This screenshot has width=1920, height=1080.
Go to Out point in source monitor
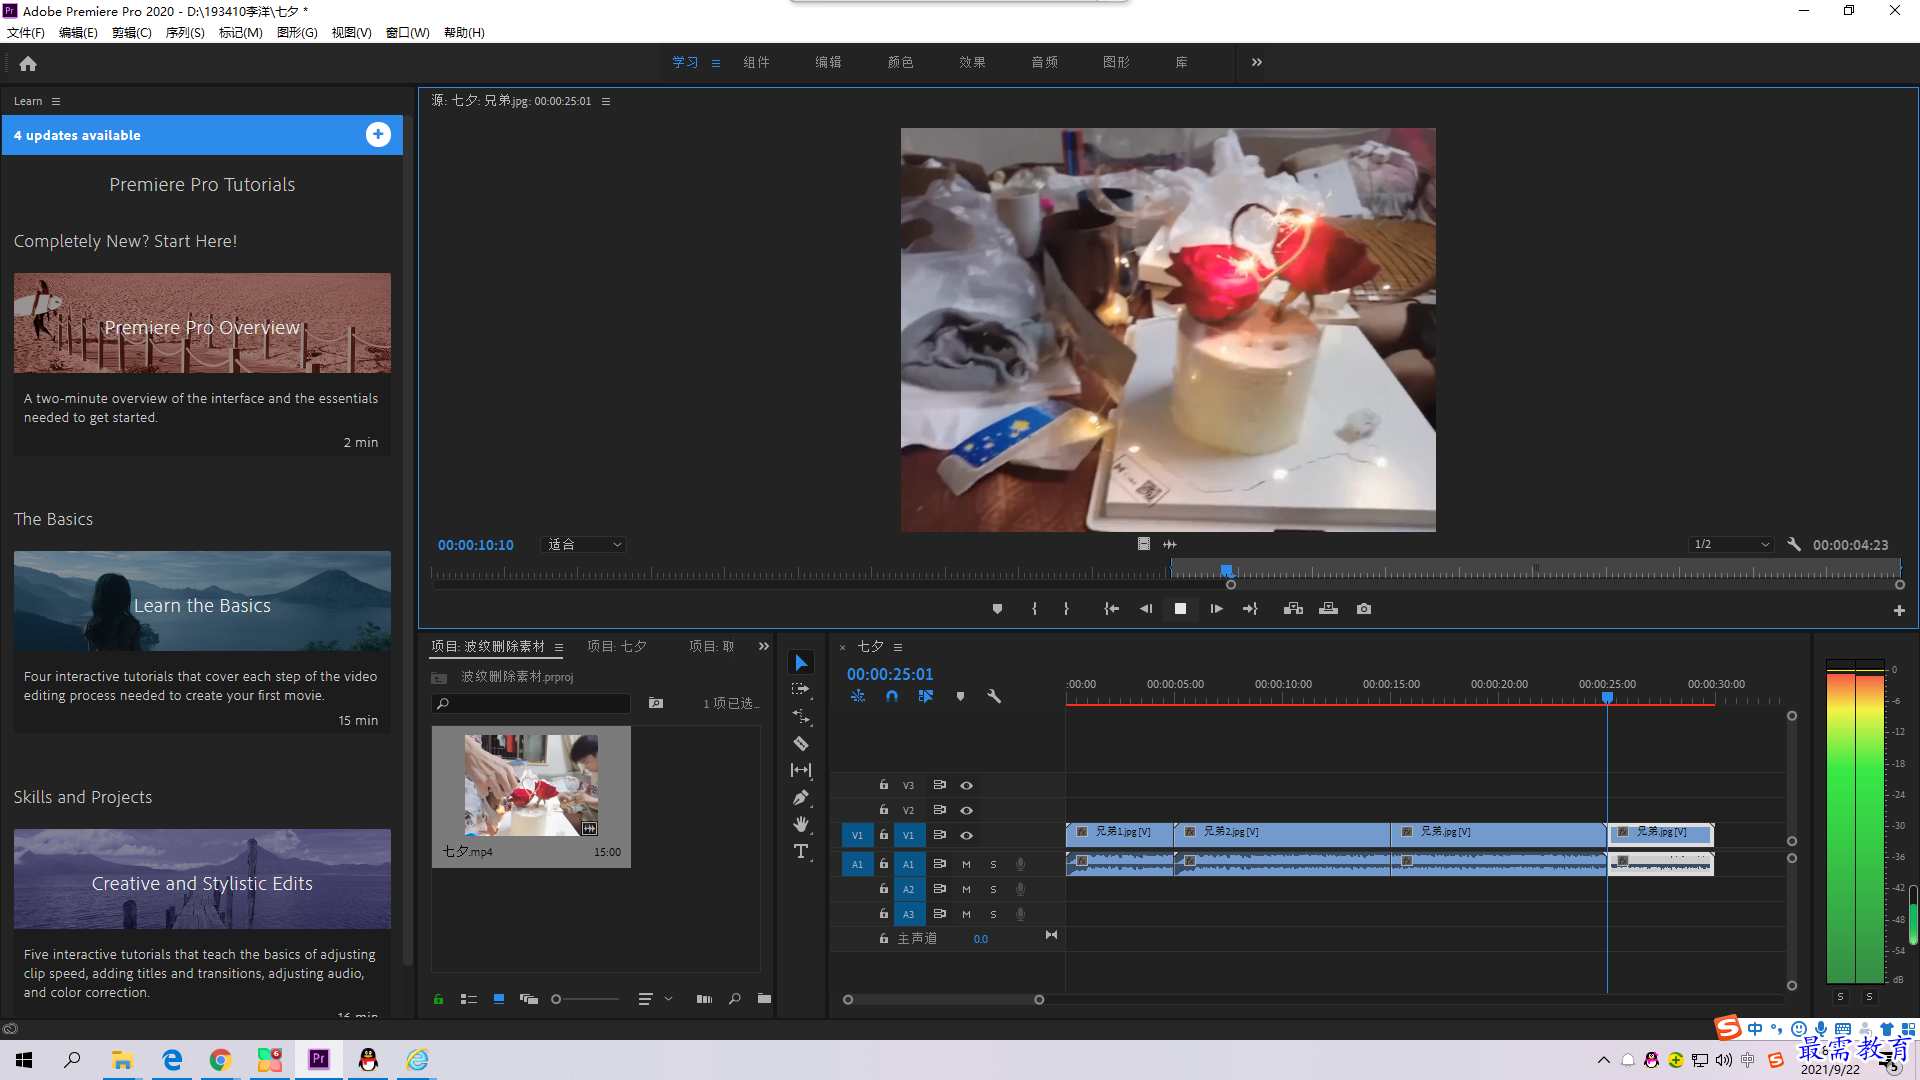click(1250, 609)
